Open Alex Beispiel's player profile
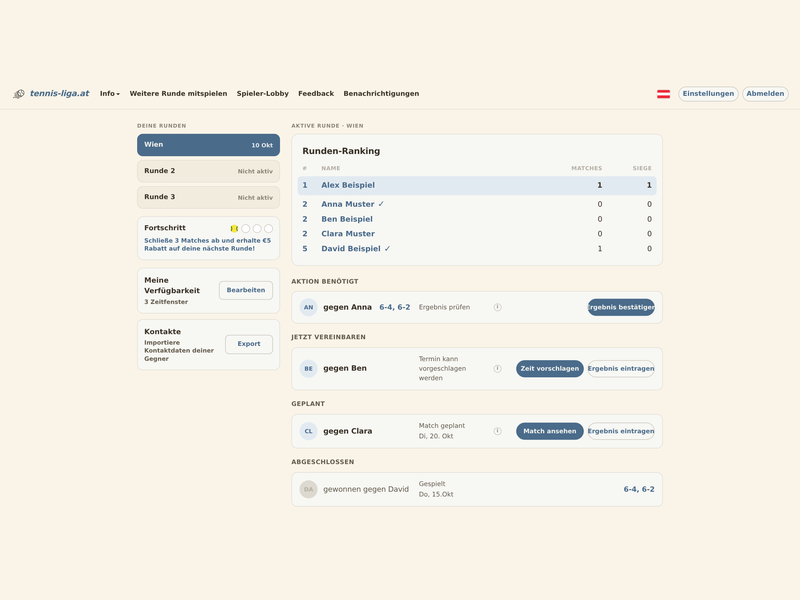The image size is (800, 600). click(x=348, y=185)
